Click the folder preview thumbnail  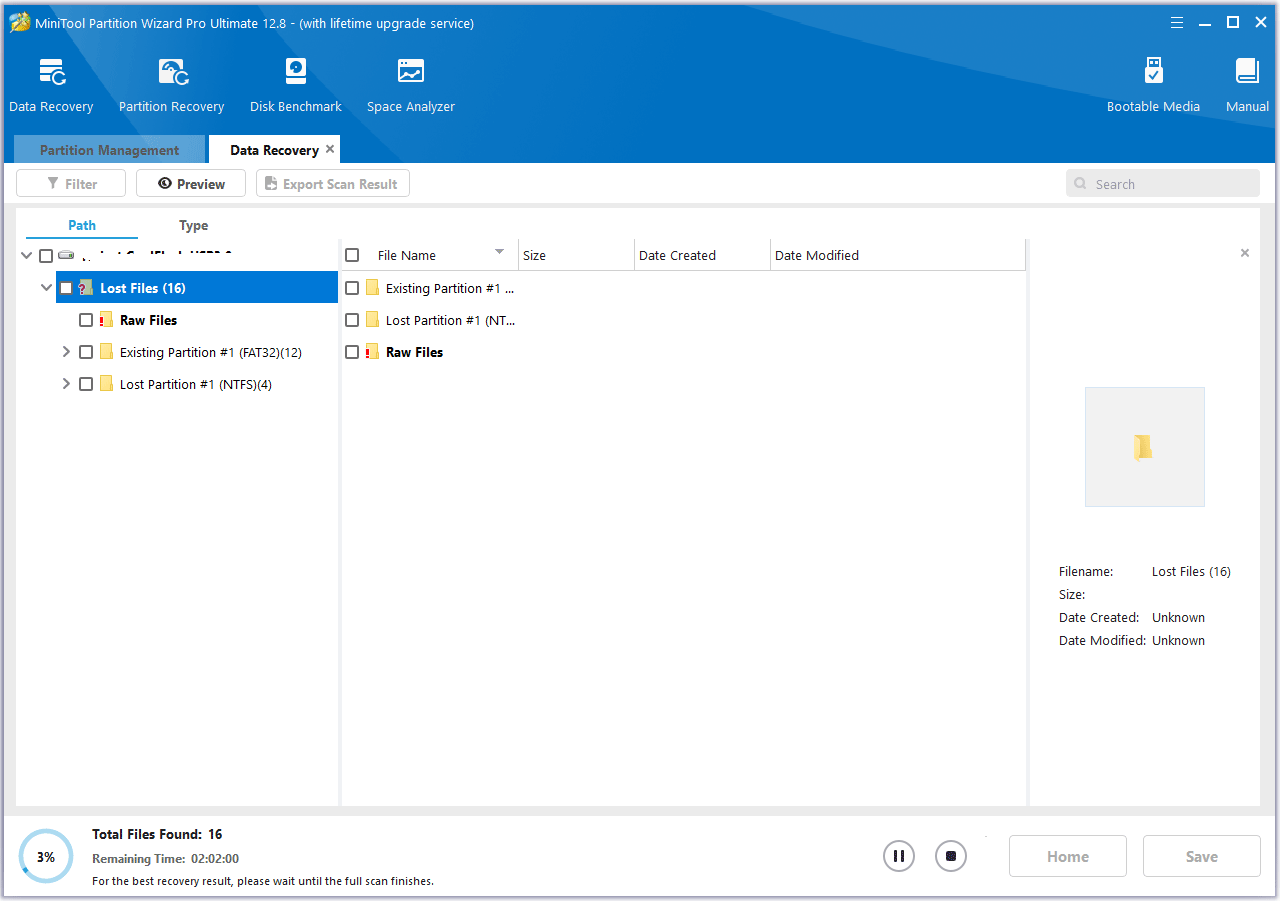coord(1144,447)
